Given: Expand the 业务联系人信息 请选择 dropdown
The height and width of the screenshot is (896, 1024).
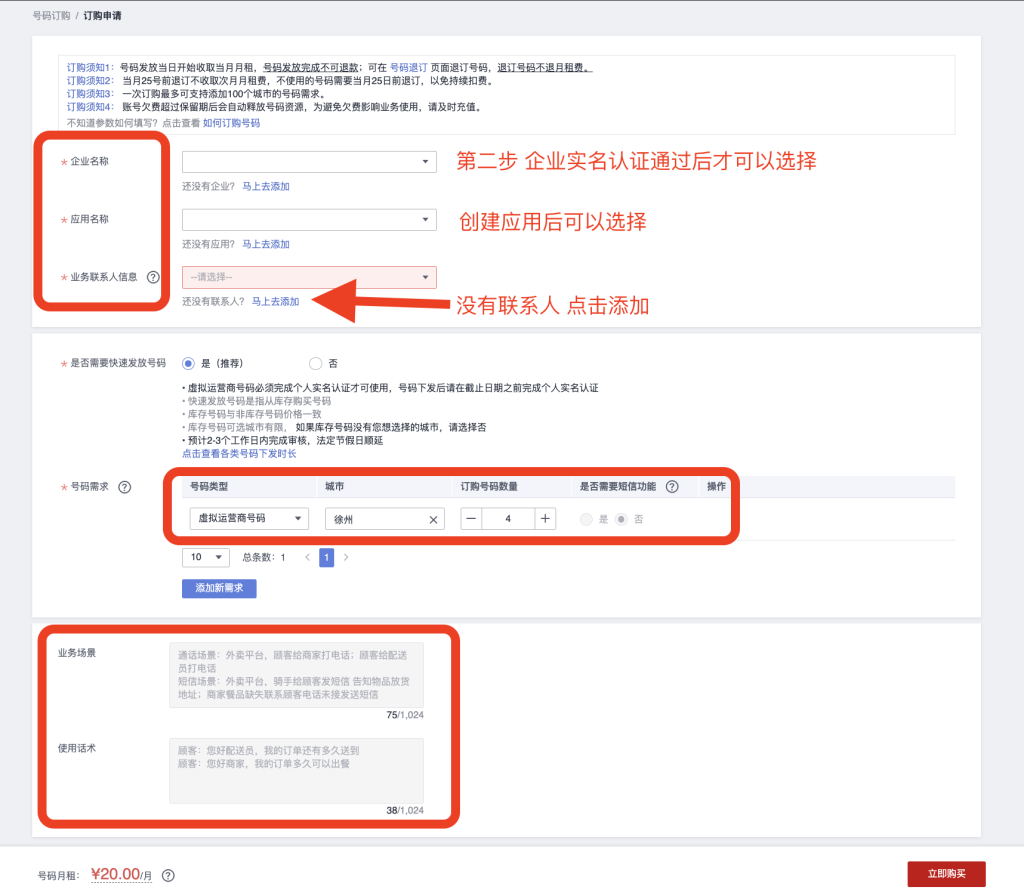Looking at the screenshot, I should (309, 277).
